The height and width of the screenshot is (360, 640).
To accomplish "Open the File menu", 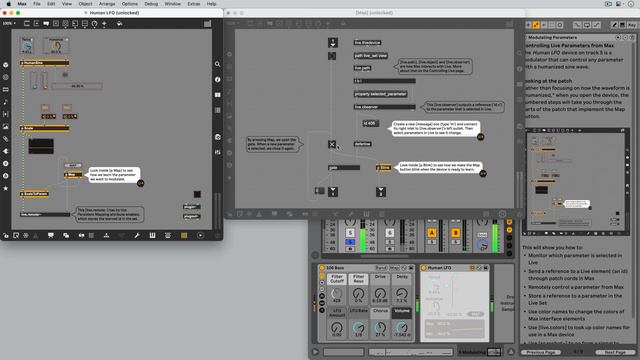I will tap(37, 4).
